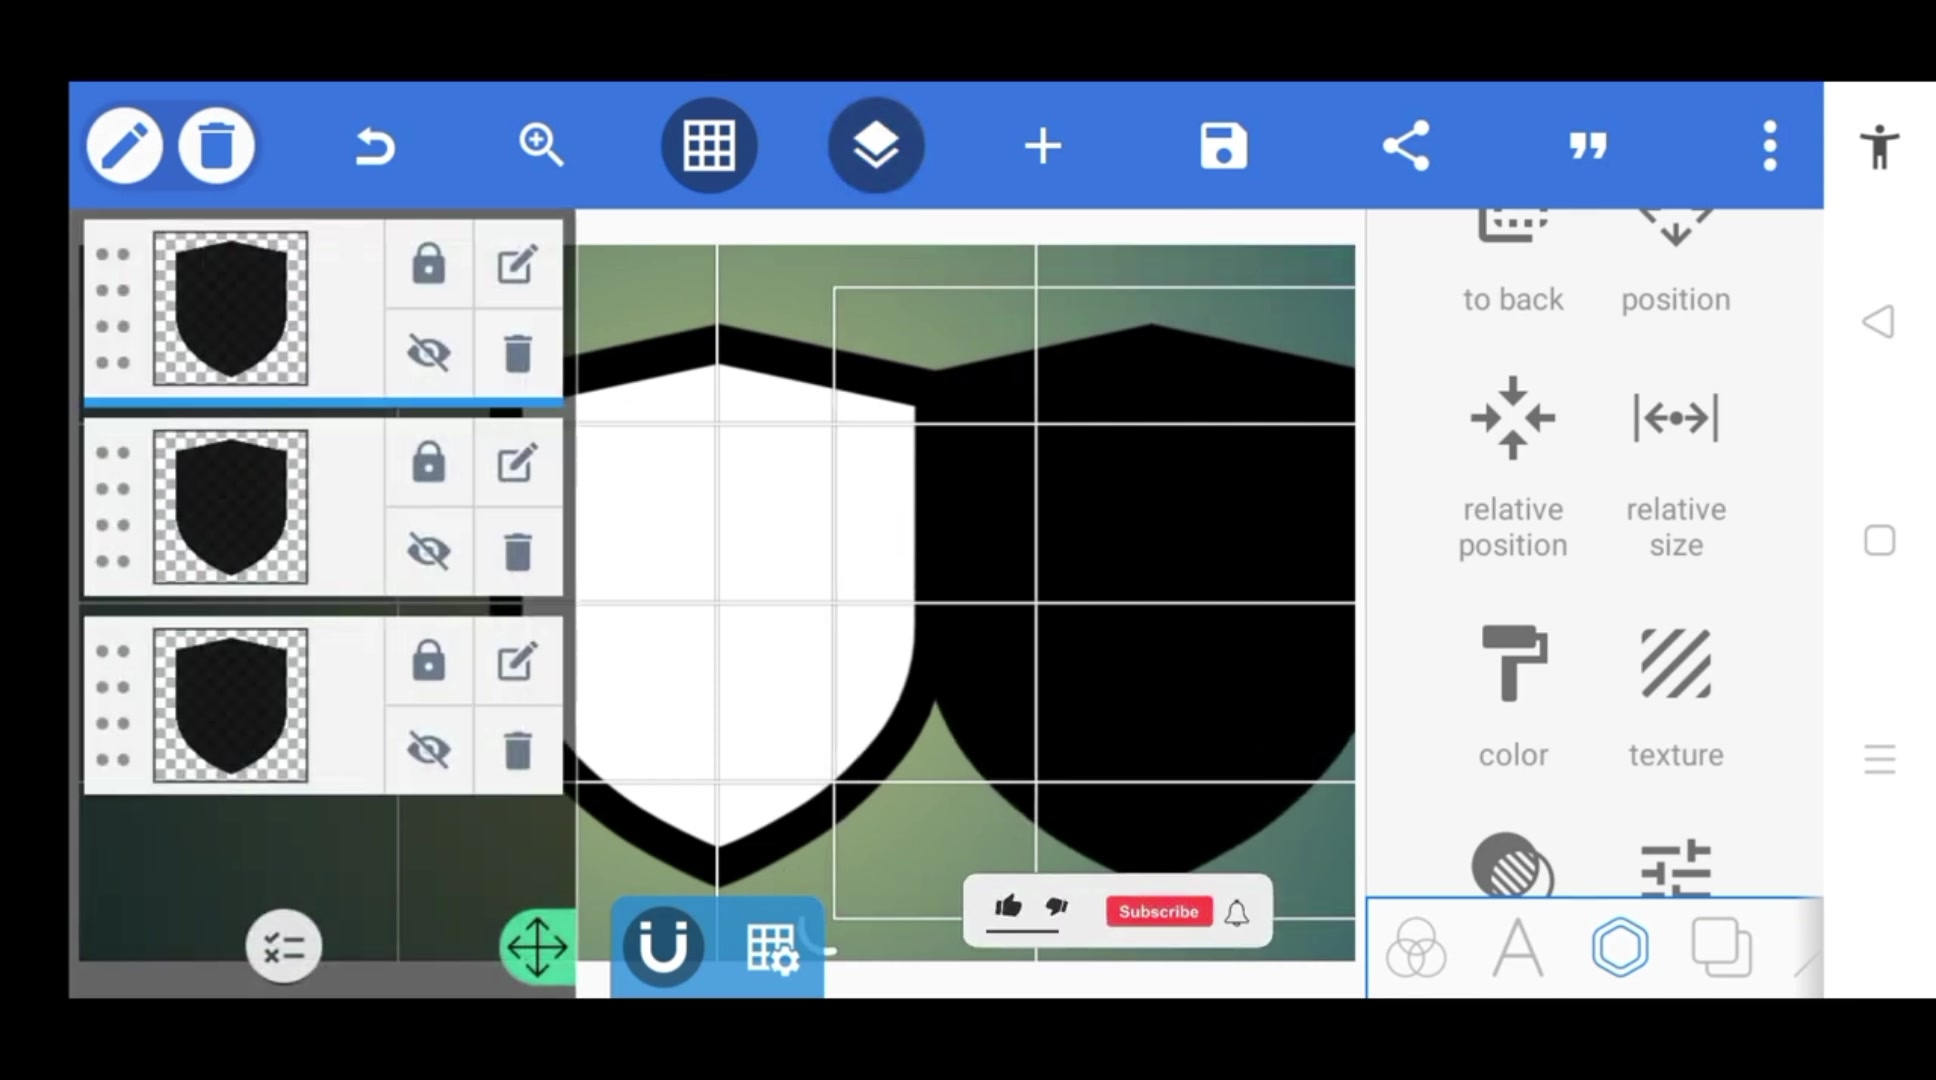
Task: Open the three-dot overflow menu
Action: point(1770,146)
